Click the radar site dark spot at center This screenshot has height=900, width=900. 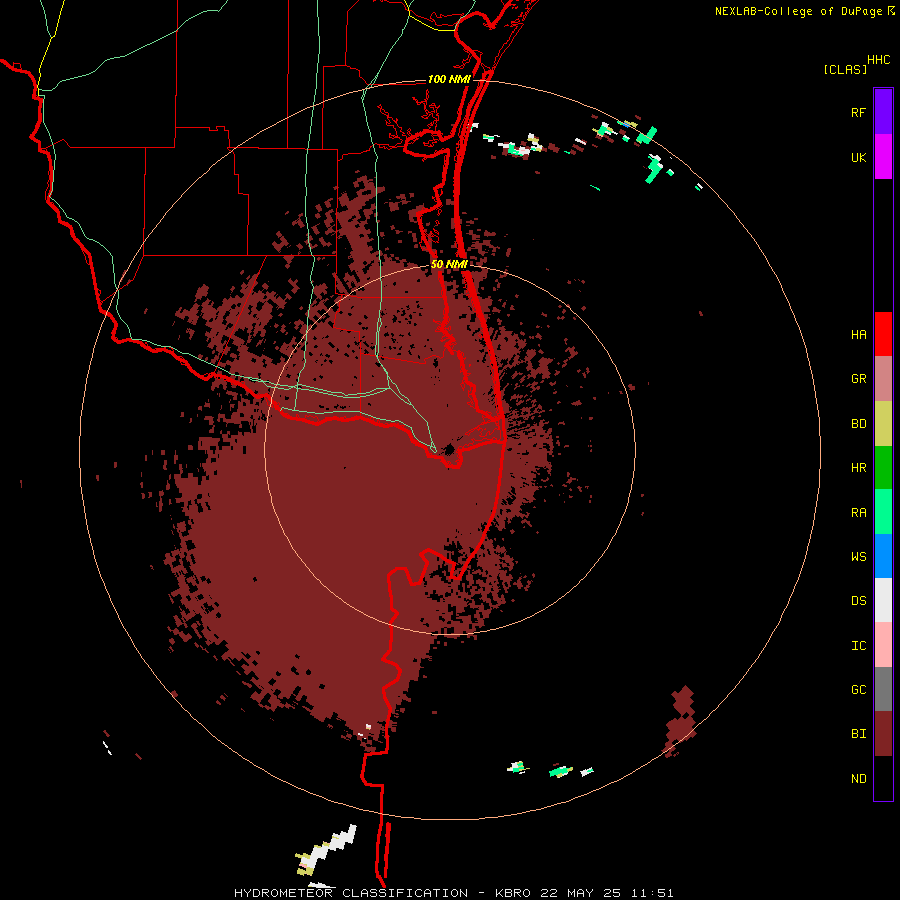[x=449, y=449]
